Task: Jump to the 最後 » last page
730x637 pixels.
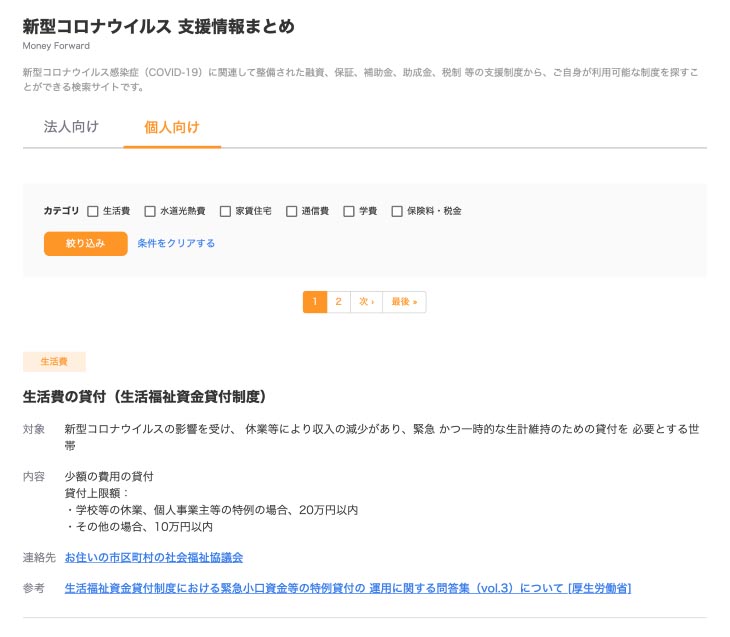Action: 404,302
